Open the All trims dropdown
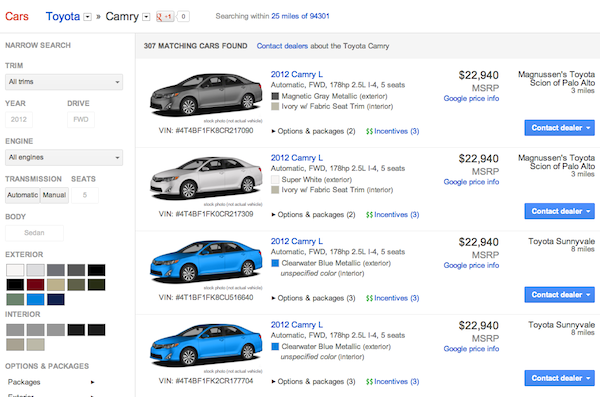 (64, 82)
